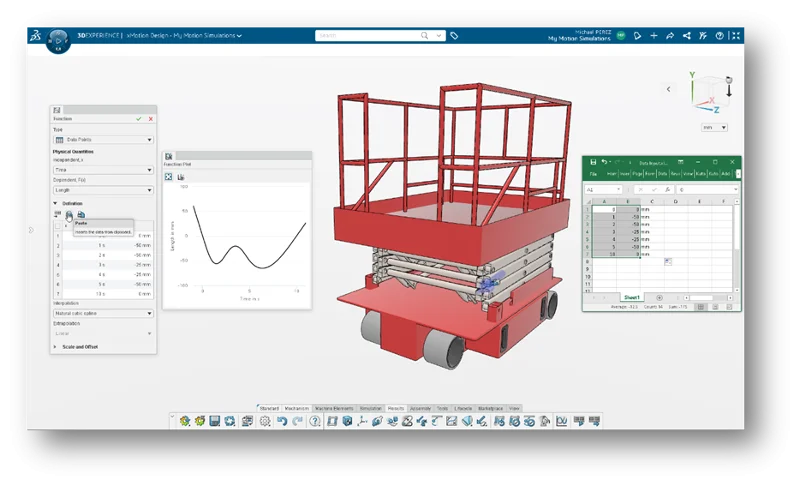Open the Independent x Time dropdown

tap(103, 170)
